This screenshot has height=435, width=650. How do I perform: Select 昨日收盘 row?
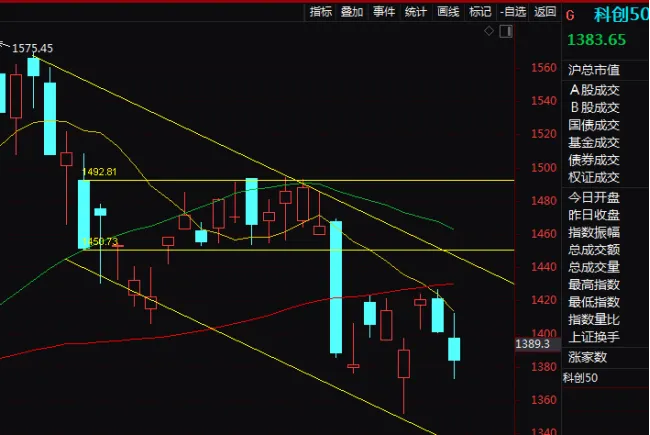594,215
